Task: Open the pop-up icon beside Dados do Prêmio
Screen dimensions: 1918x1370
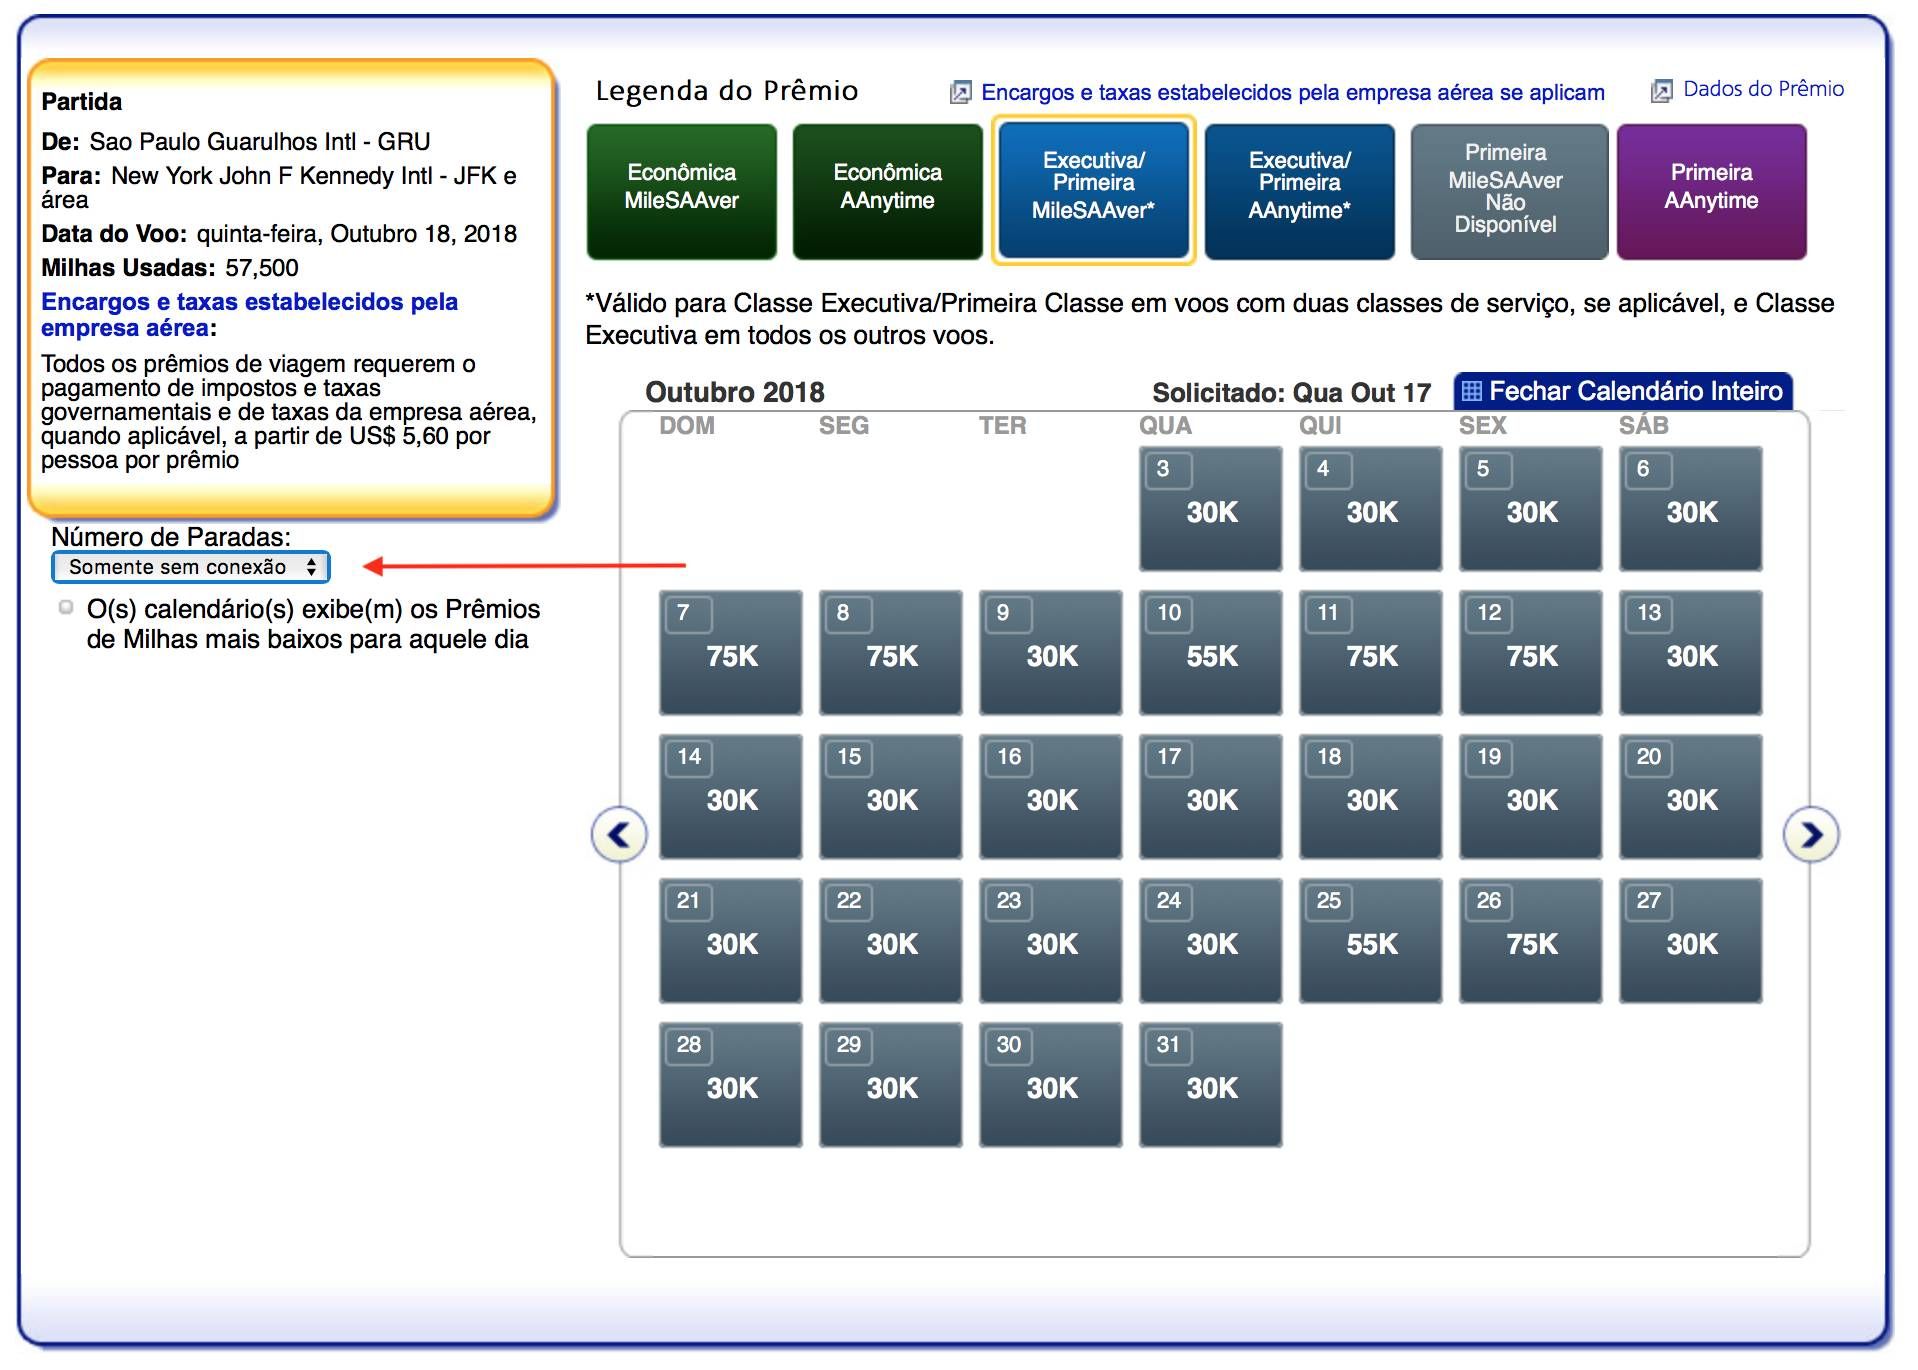Action: coord(1661,91)
